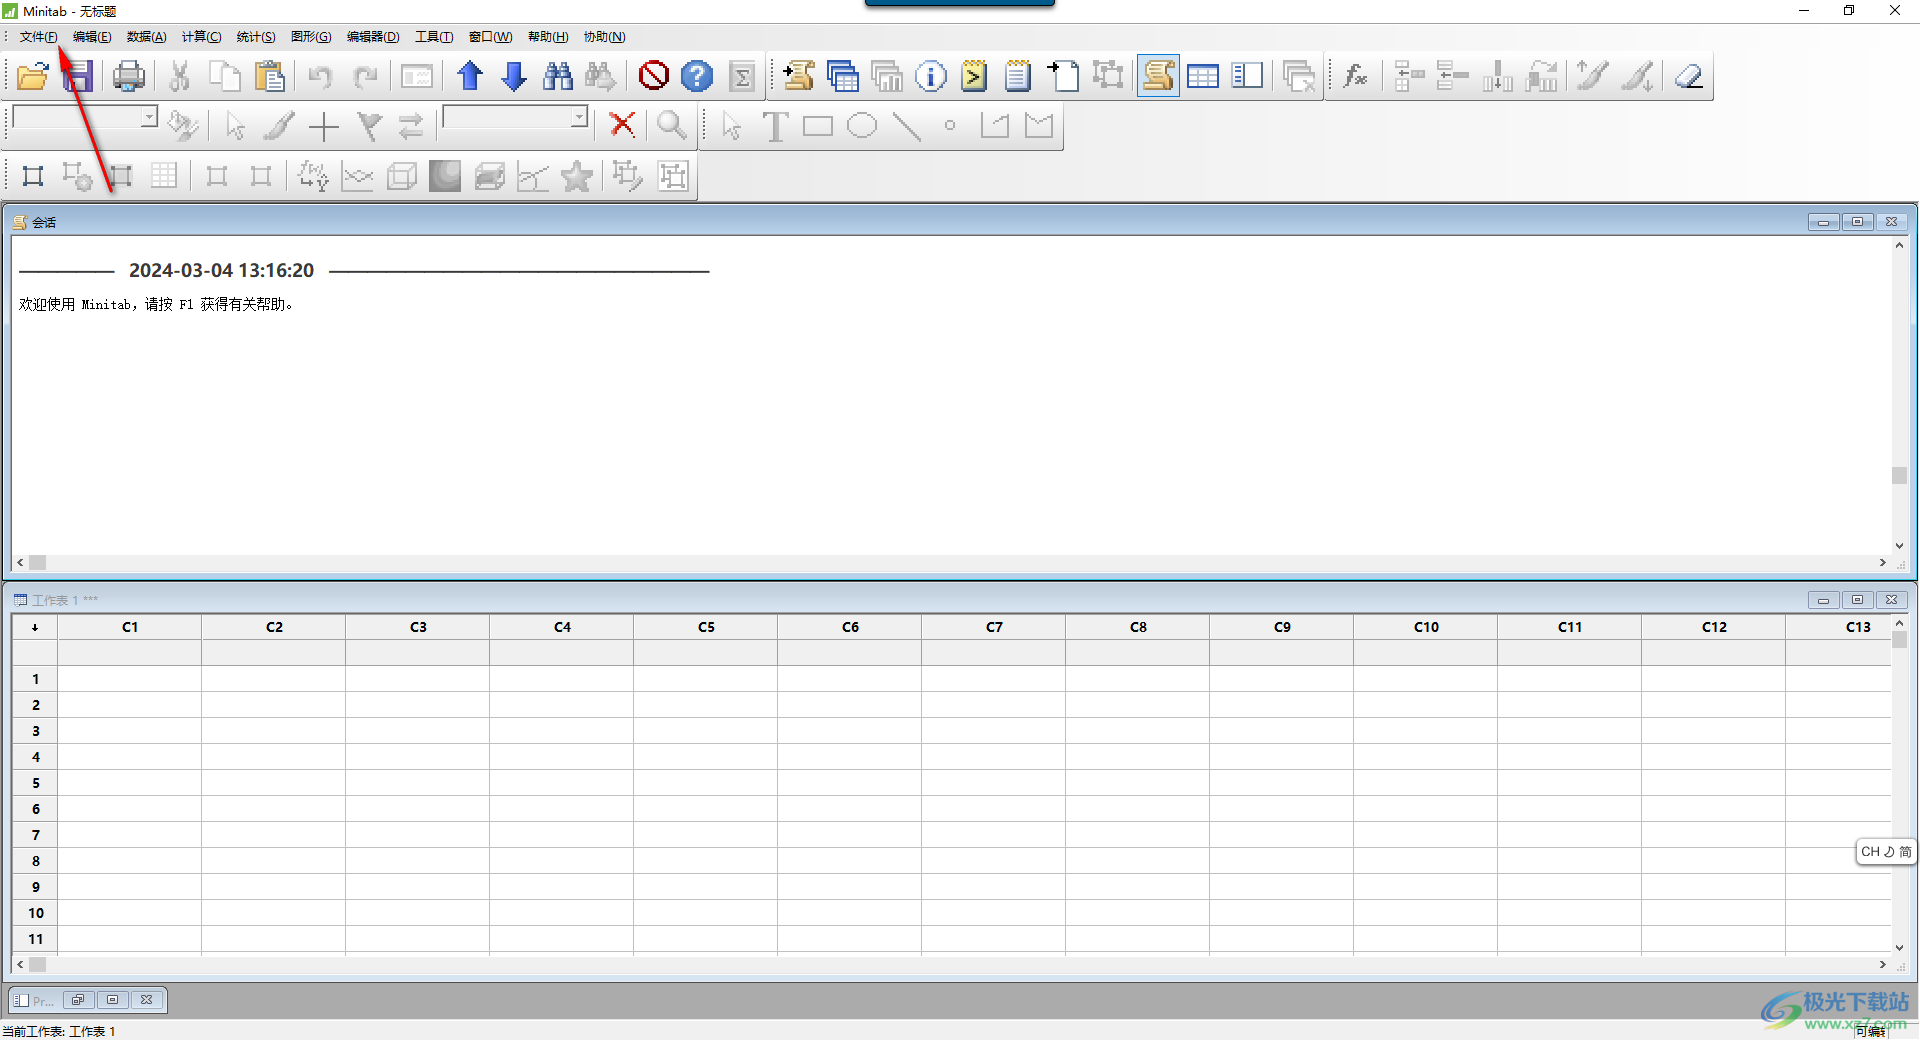The width and height of the screenshot is (1920, 1040).
Task: Maximize the 会话 session window
Action: tap(1857, 222)
